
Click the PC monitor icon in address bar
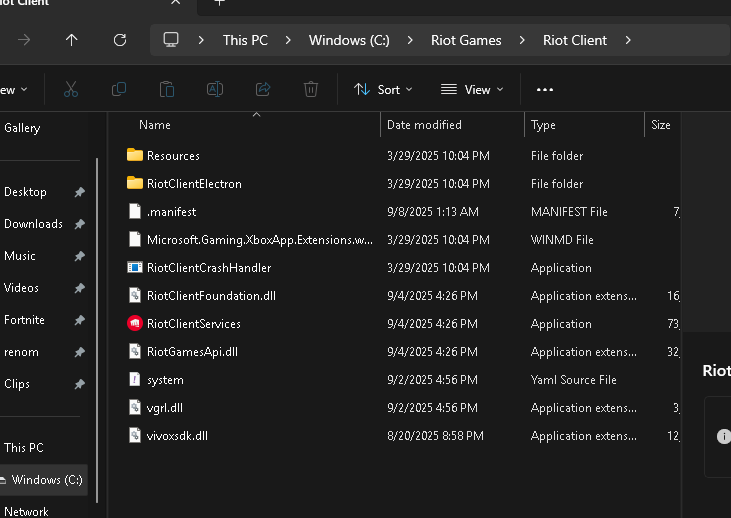tap(171, 40)
